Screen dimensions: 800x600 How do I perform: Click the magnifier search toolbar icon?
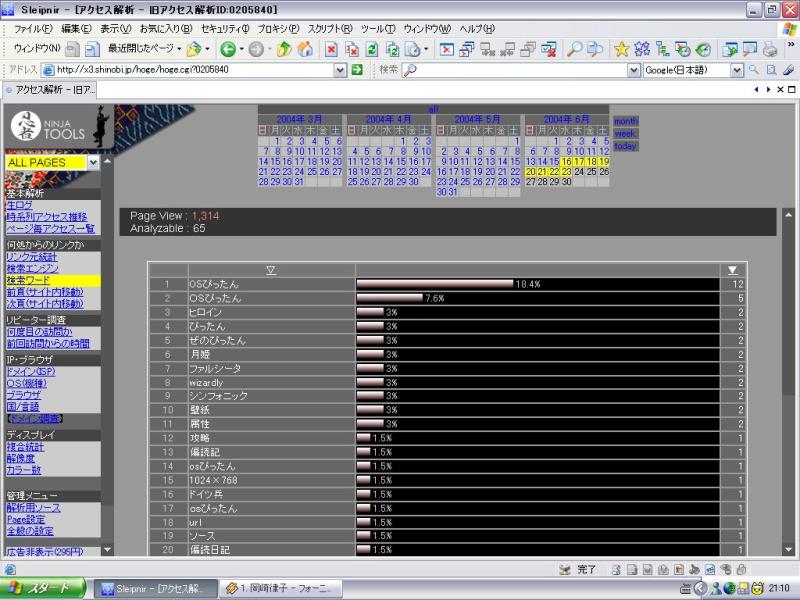pos(574,49)
